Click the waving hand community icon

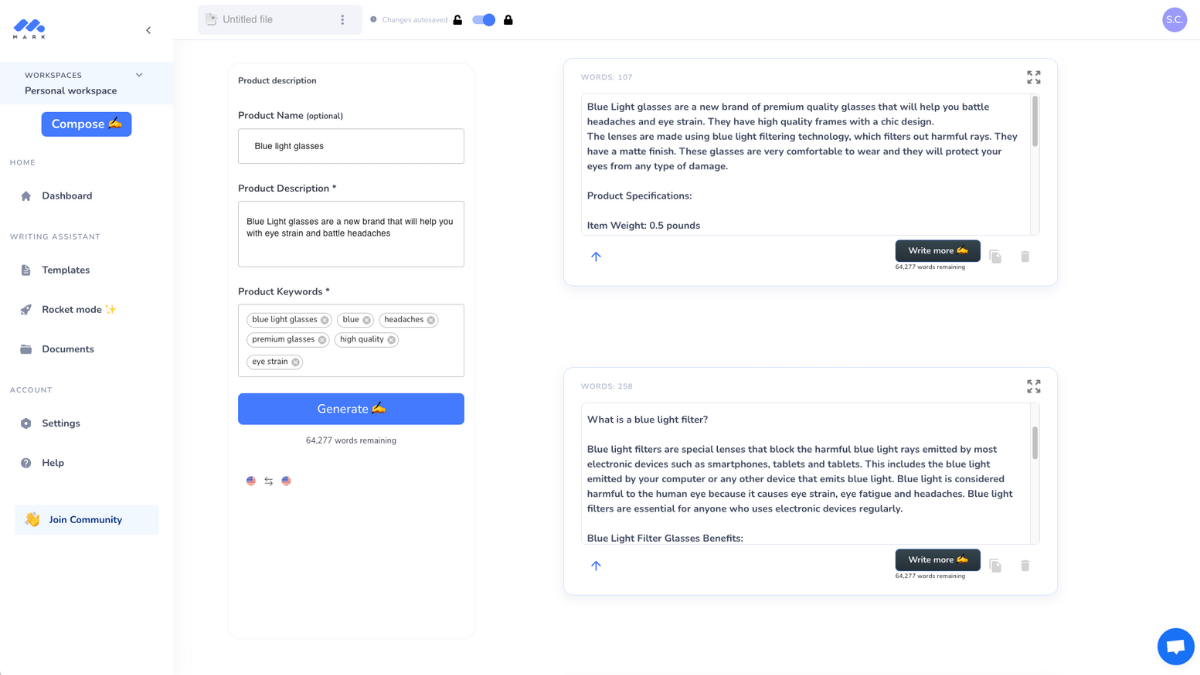(x=32, y=520)
